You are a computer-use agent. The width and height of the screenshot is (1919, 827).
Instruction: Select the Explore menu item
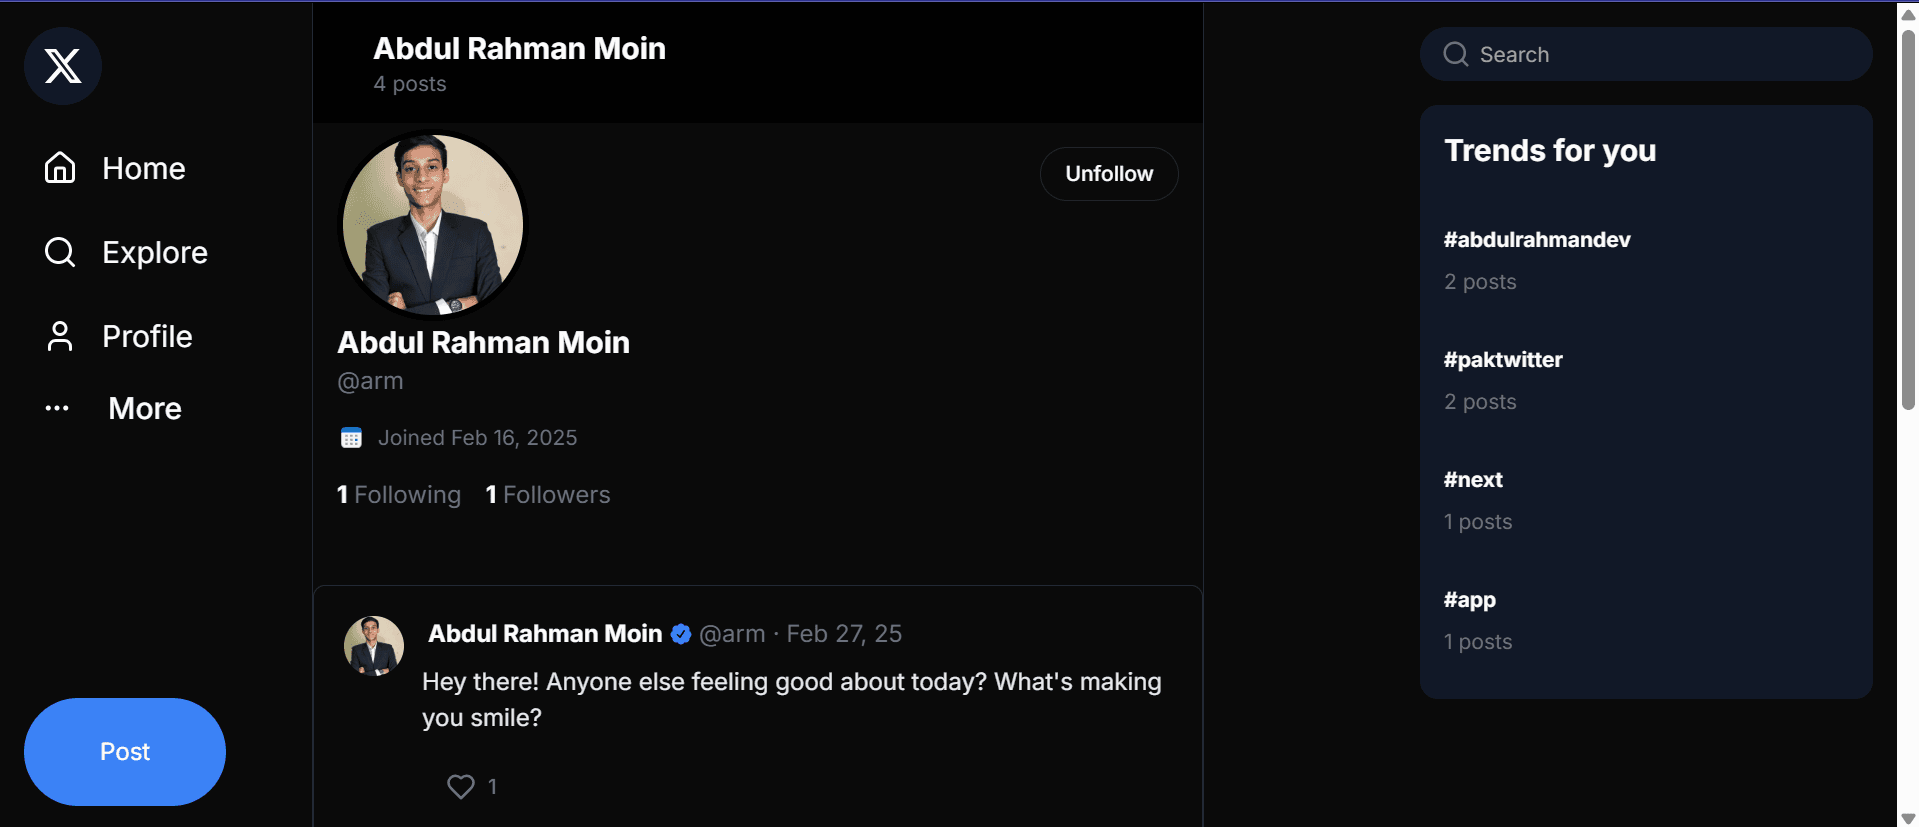[x=154, y=252]
